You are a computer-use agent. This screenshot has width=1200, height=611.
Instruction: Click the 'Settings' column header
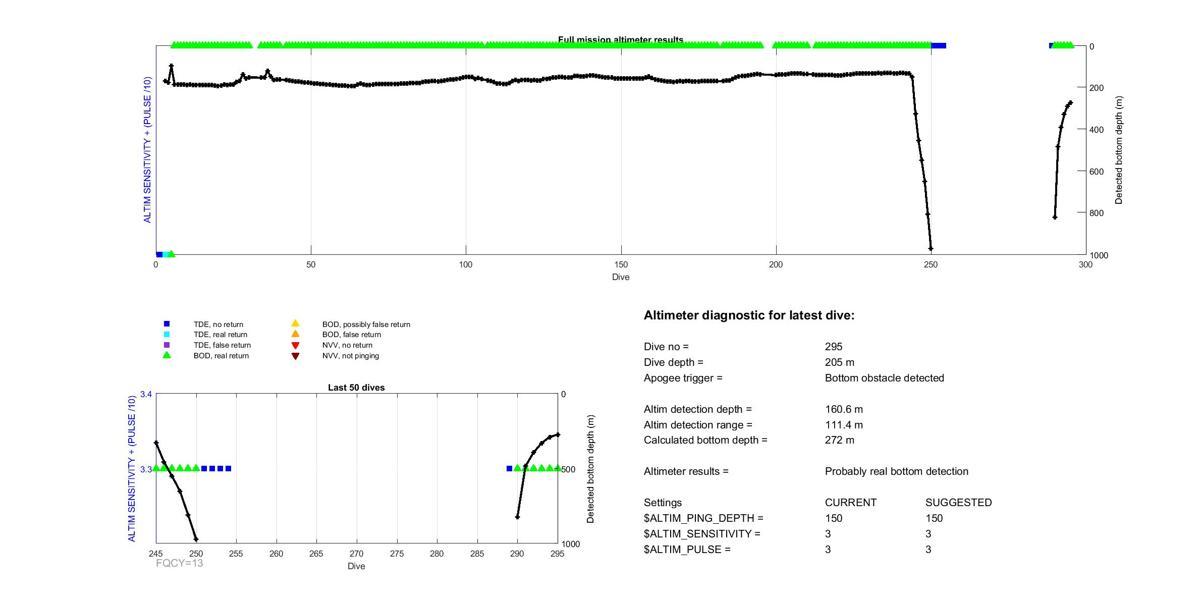pos(663,503)
